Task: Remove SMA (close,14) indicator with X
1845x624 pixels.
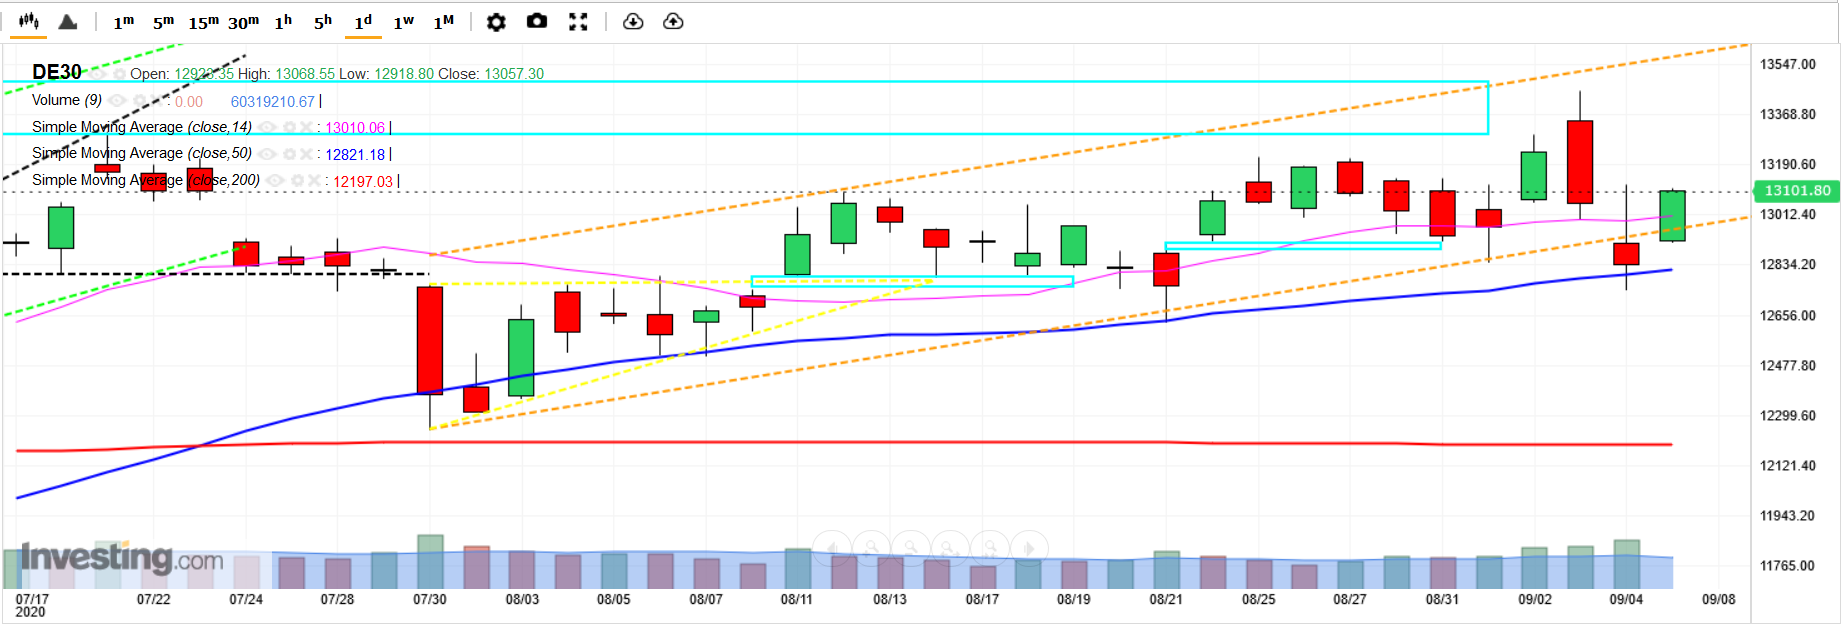Action: [x=306, y=127]
